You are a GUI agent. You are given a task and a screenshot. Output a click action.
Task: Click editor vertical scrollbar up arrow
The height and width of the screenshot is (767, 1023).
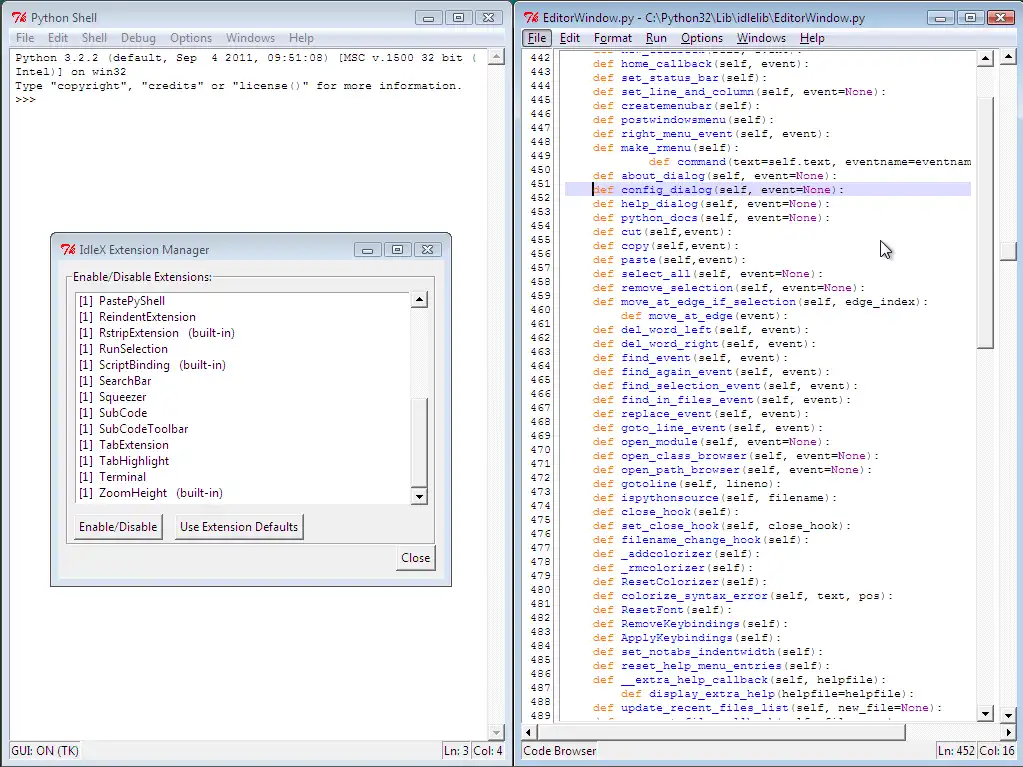984,58
